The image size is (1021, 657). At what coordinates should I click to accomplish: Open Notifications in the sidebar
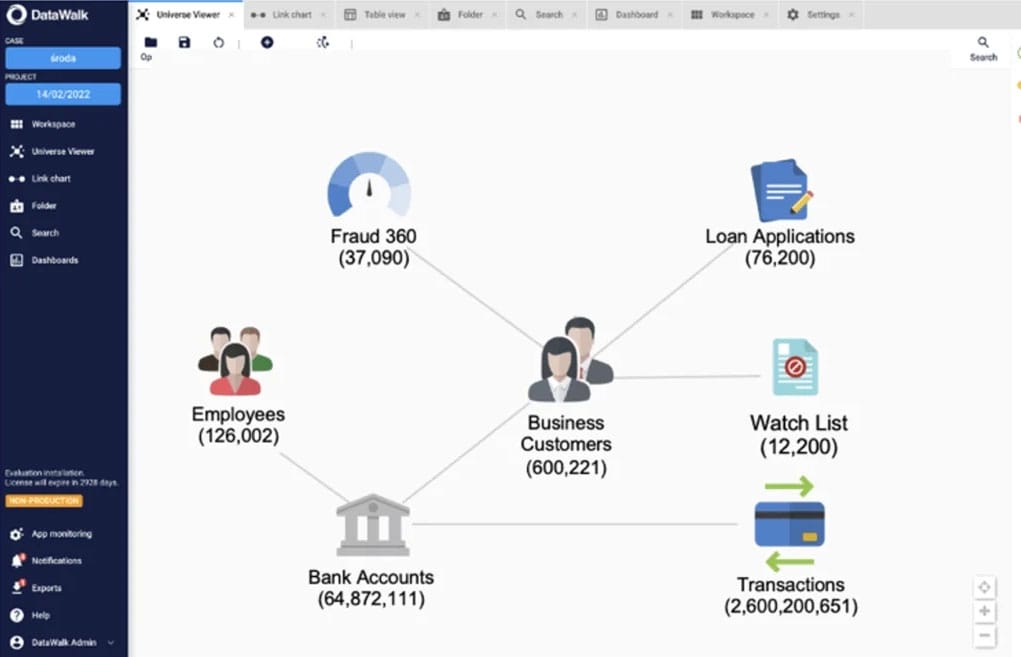click(x=56, y=561)
